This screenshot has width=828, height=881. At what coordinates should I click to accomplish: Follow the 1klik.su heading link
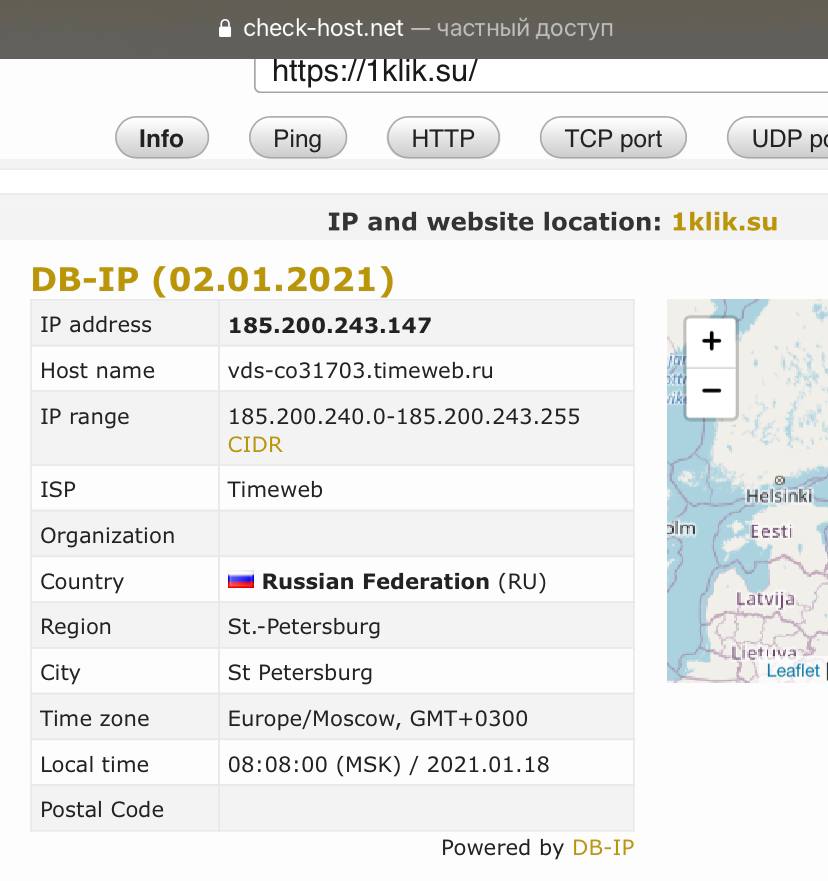725,221
